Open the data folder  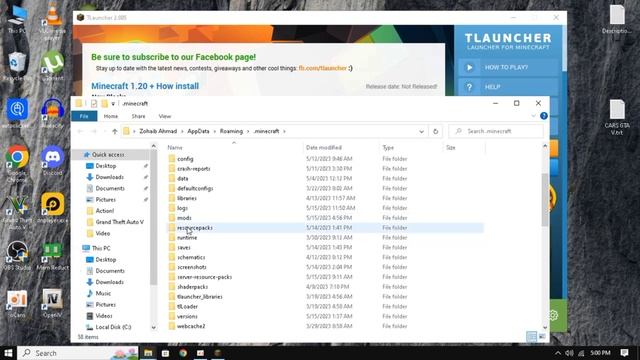pyautogui.click(x=183, y=178)
